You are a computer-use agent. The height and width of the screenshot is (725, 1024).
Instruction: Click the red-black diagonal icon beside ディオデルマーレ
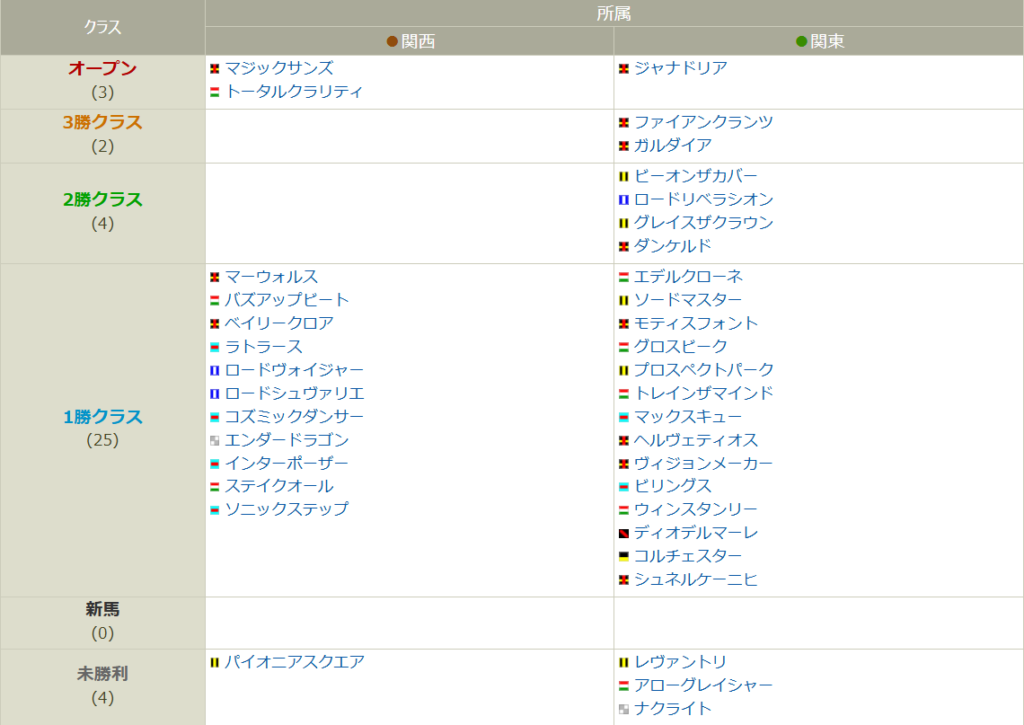click(x=624, y=534)
